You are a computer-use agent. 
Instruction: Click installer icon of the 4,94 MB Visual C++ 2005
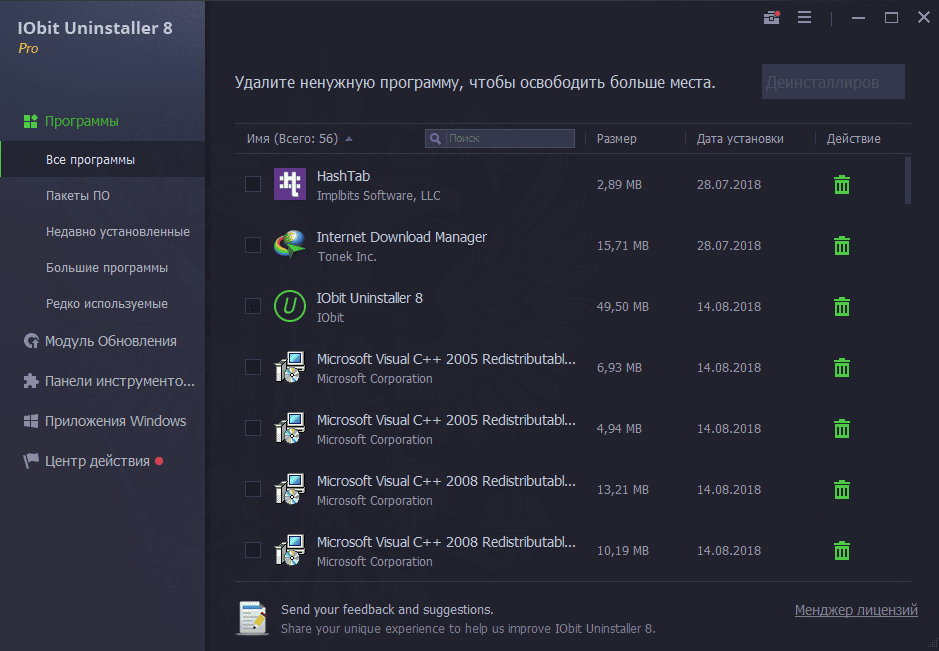pyautogui.click(x=290, y=428)
